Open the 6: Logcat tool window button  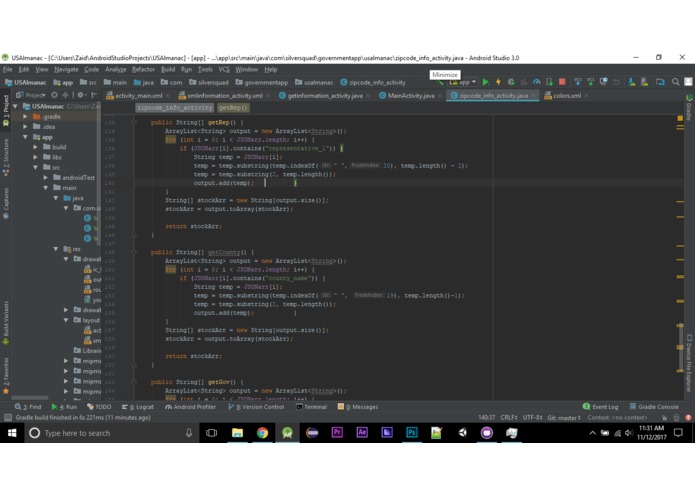[138, 407]
